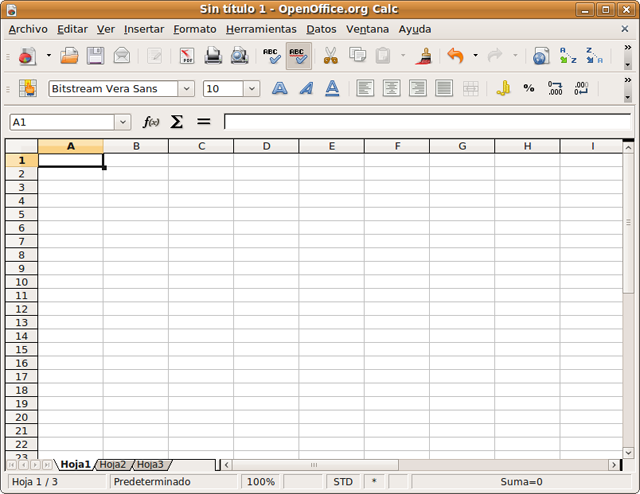The image size is (640, 494).
Task: Select row 10 header
Action: coord(21,282)
